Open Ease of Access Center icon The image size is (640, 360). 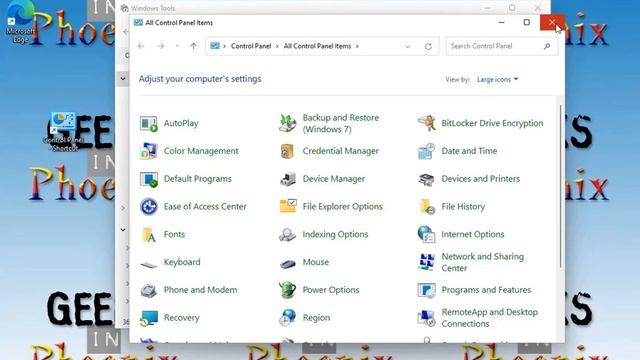click(149, 207)
